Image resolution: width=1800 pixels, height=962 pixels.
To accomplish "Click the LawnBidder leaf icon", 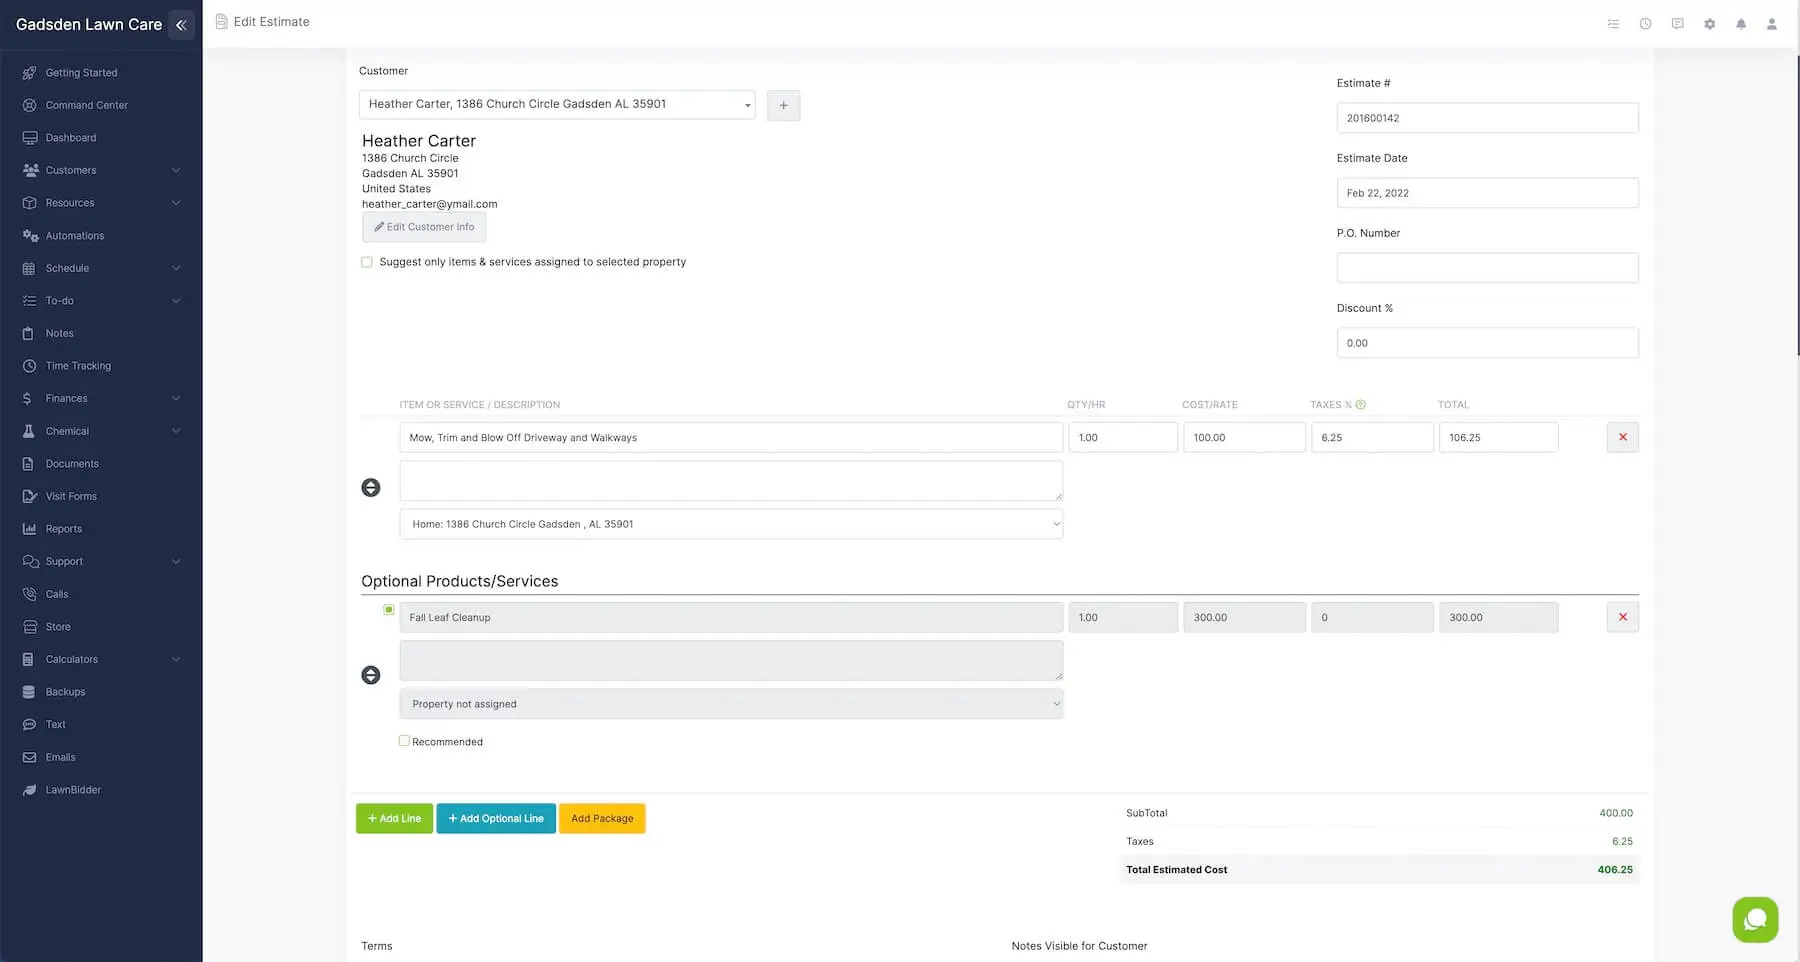I will pos(29,790).
